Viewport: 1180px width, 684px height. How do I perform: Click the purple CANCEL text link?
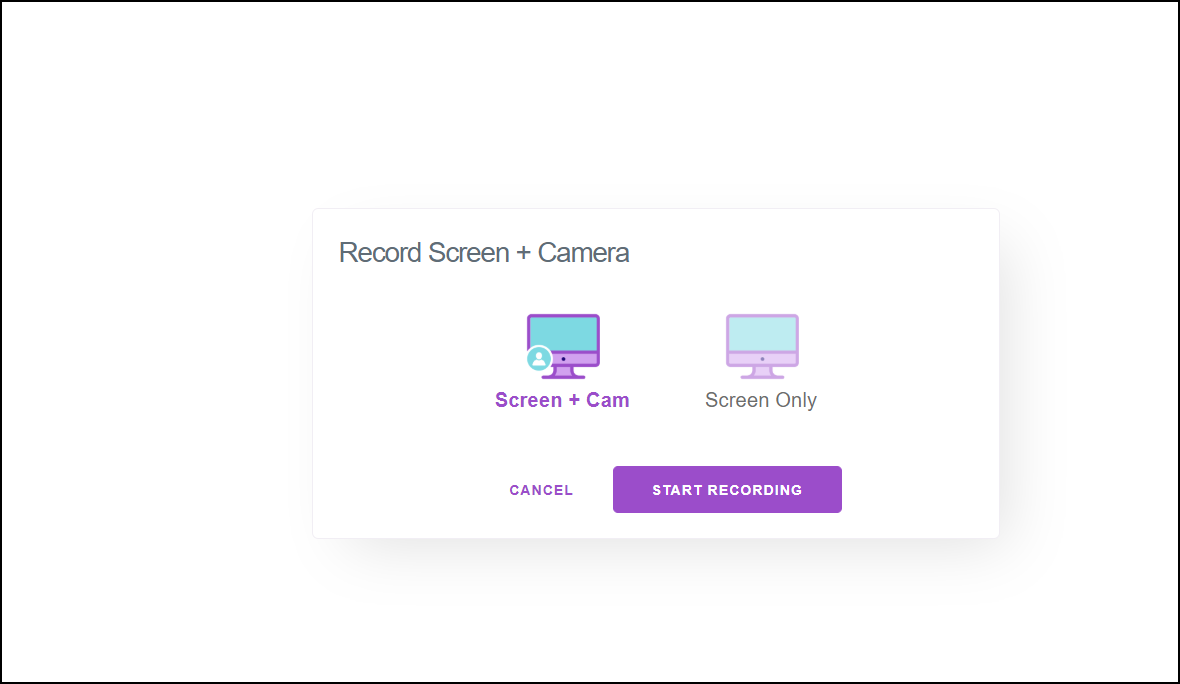click(x=541, y=490)
